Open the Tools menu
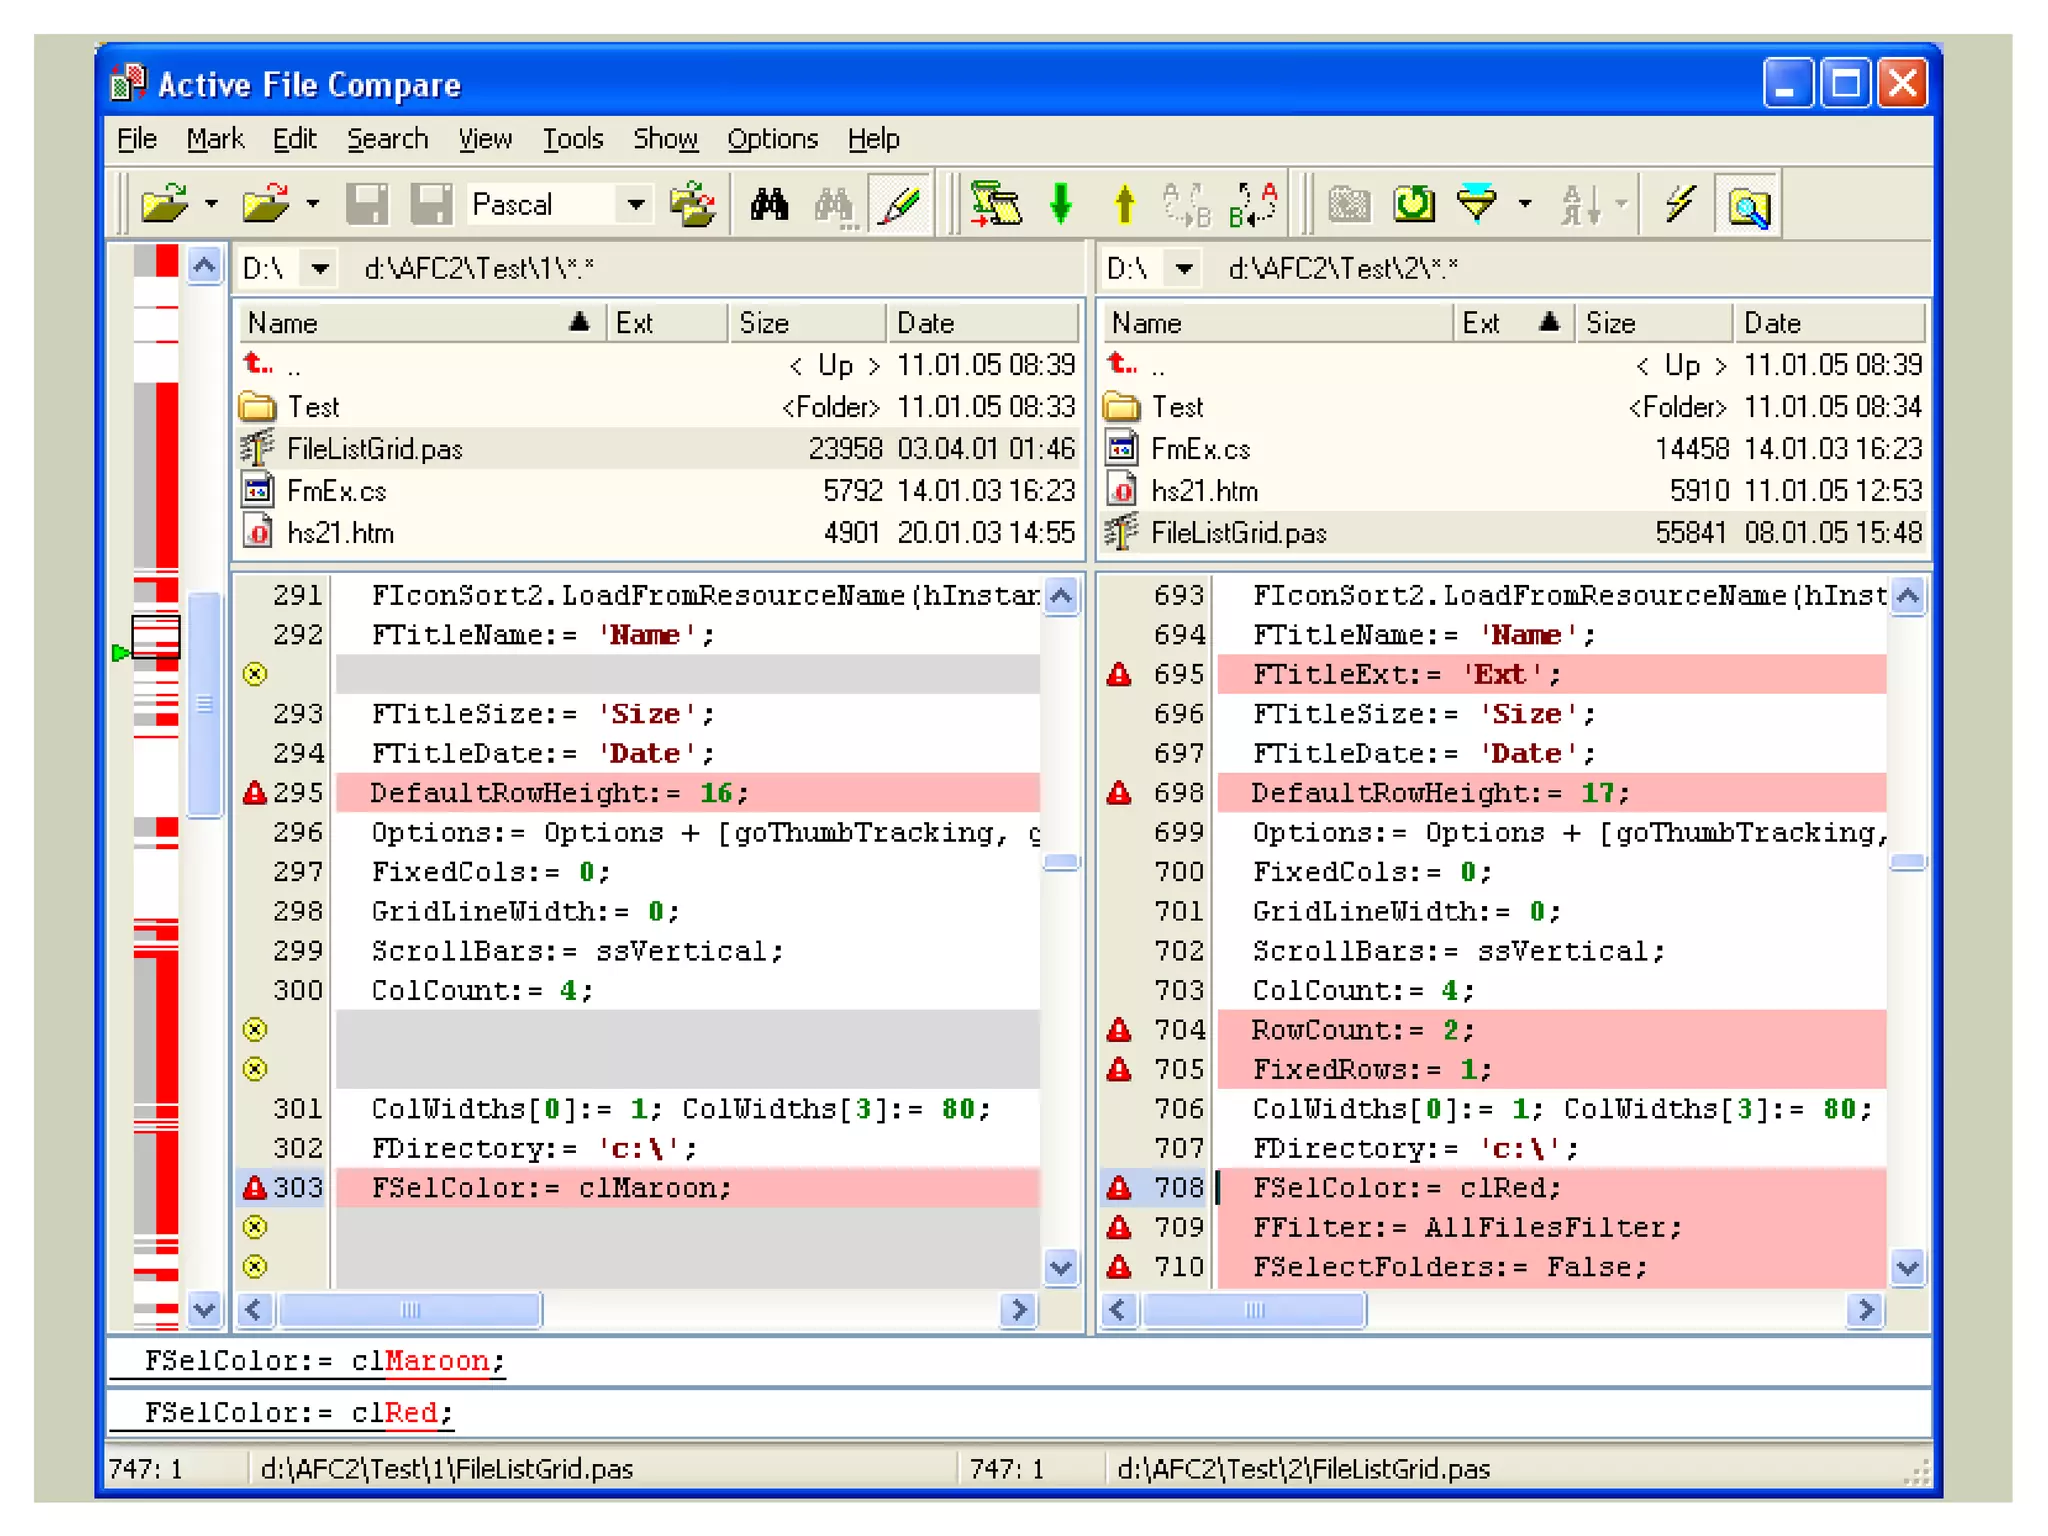This screenshot has height=1536, width=2048. pyautogui.click(x=572, y=139)
